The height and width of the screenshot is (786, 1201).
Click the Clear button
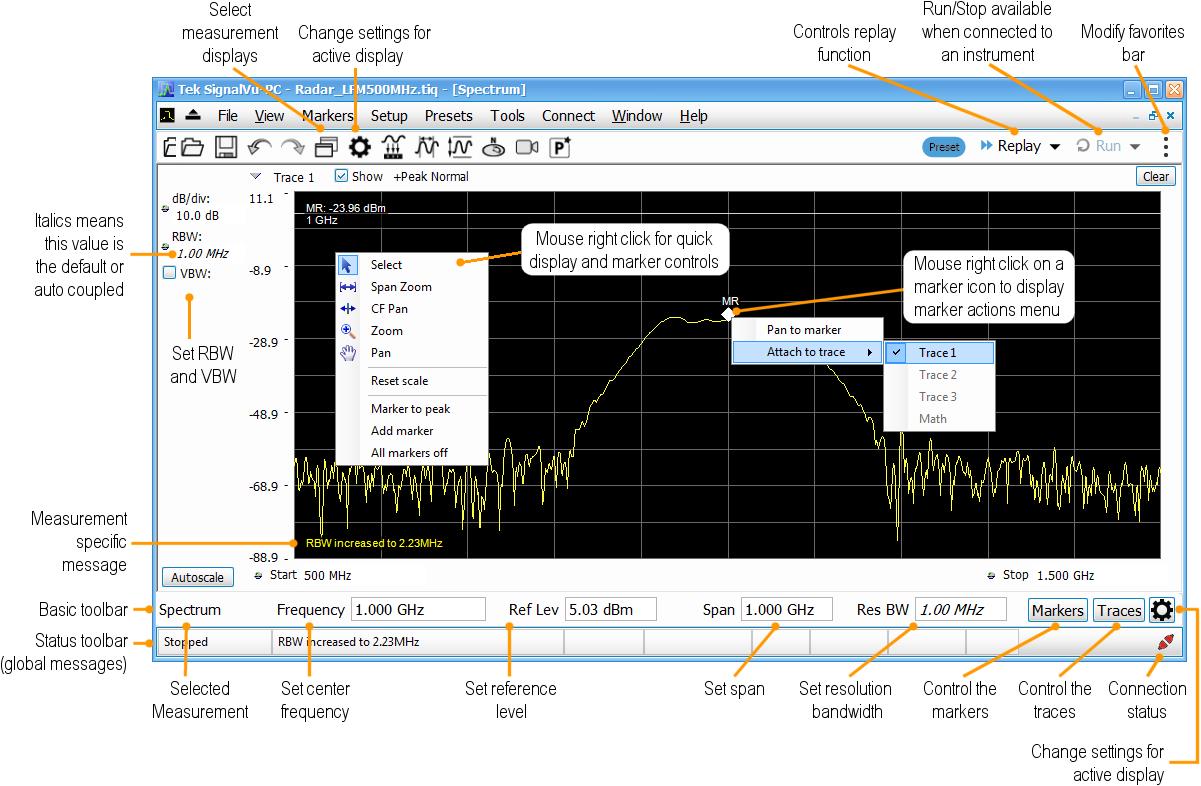point(1156,176)
